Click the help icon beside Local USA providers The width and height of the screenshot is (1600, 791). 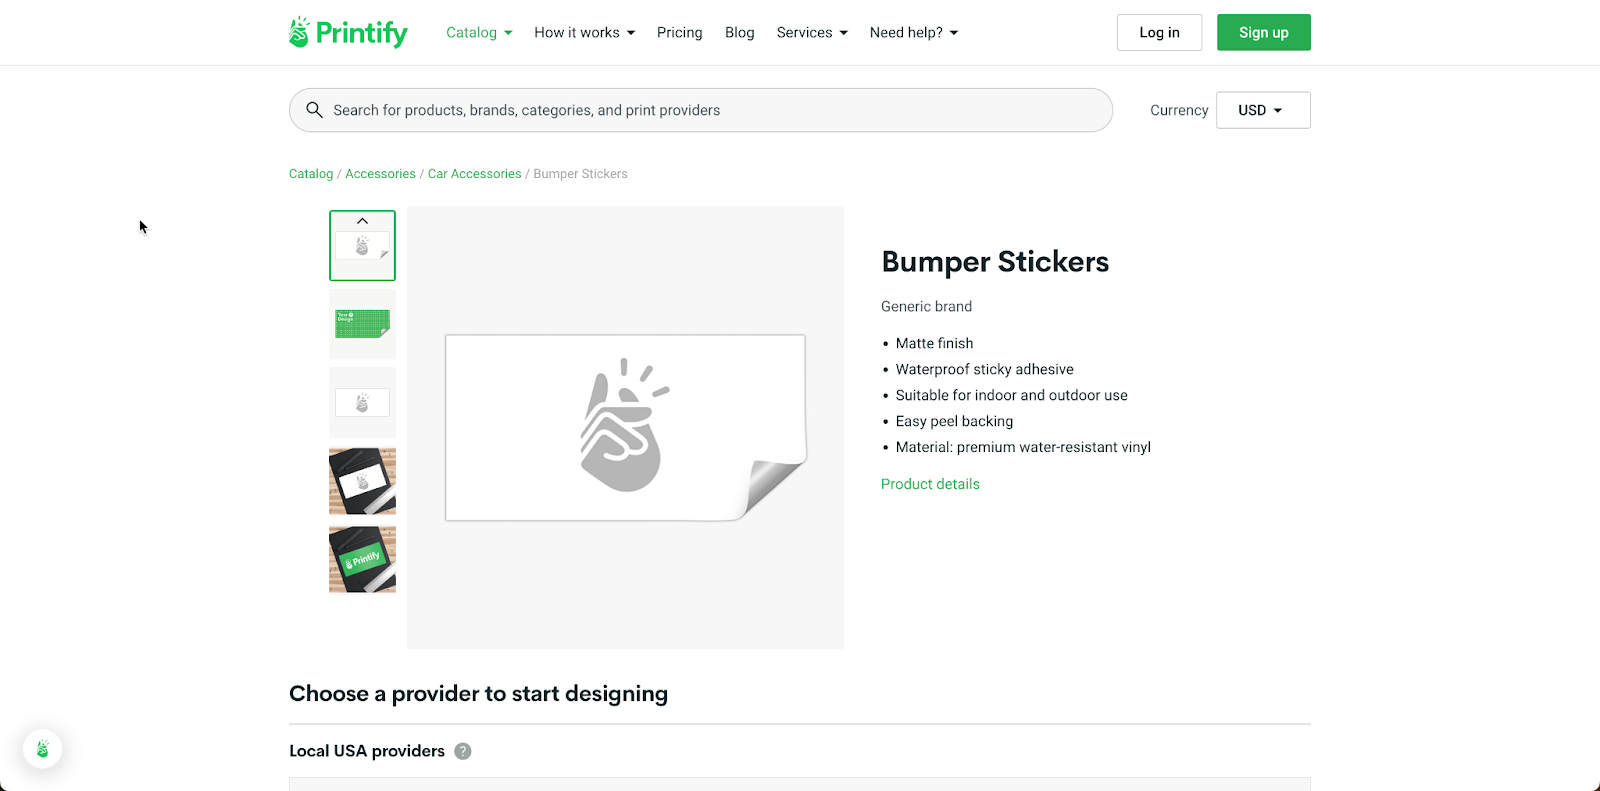[463, 751]
